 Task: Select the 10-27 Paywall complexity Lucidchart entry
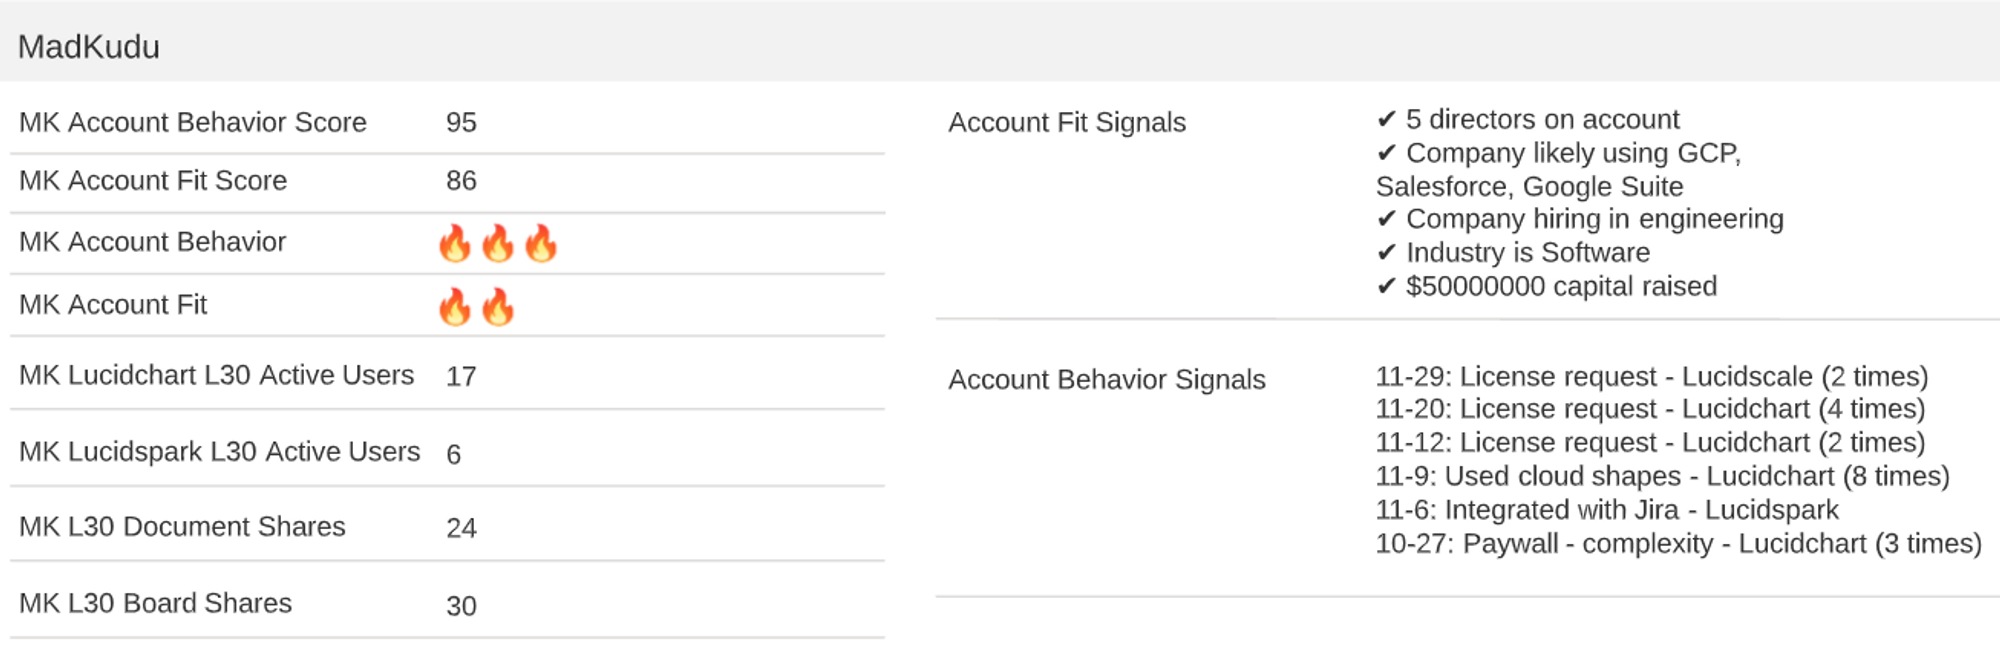[1679, 544]
